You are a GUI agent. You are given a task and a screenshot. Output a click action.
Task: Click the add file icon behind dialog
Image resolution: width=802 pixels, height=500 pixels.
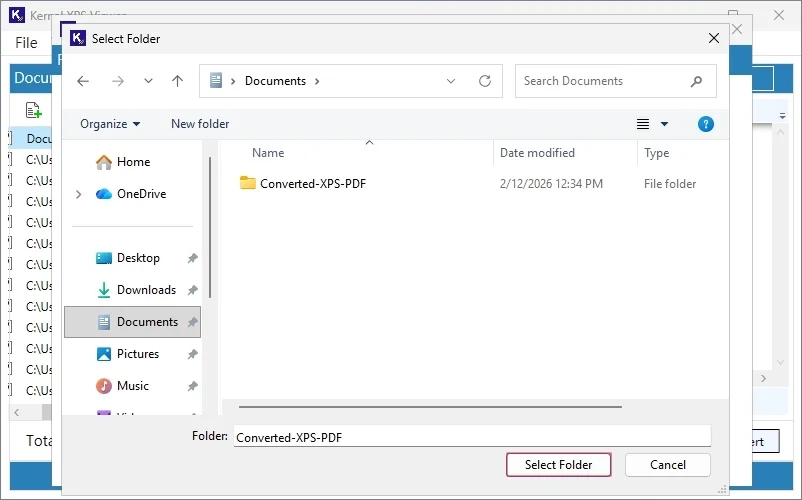pos(33,110)
